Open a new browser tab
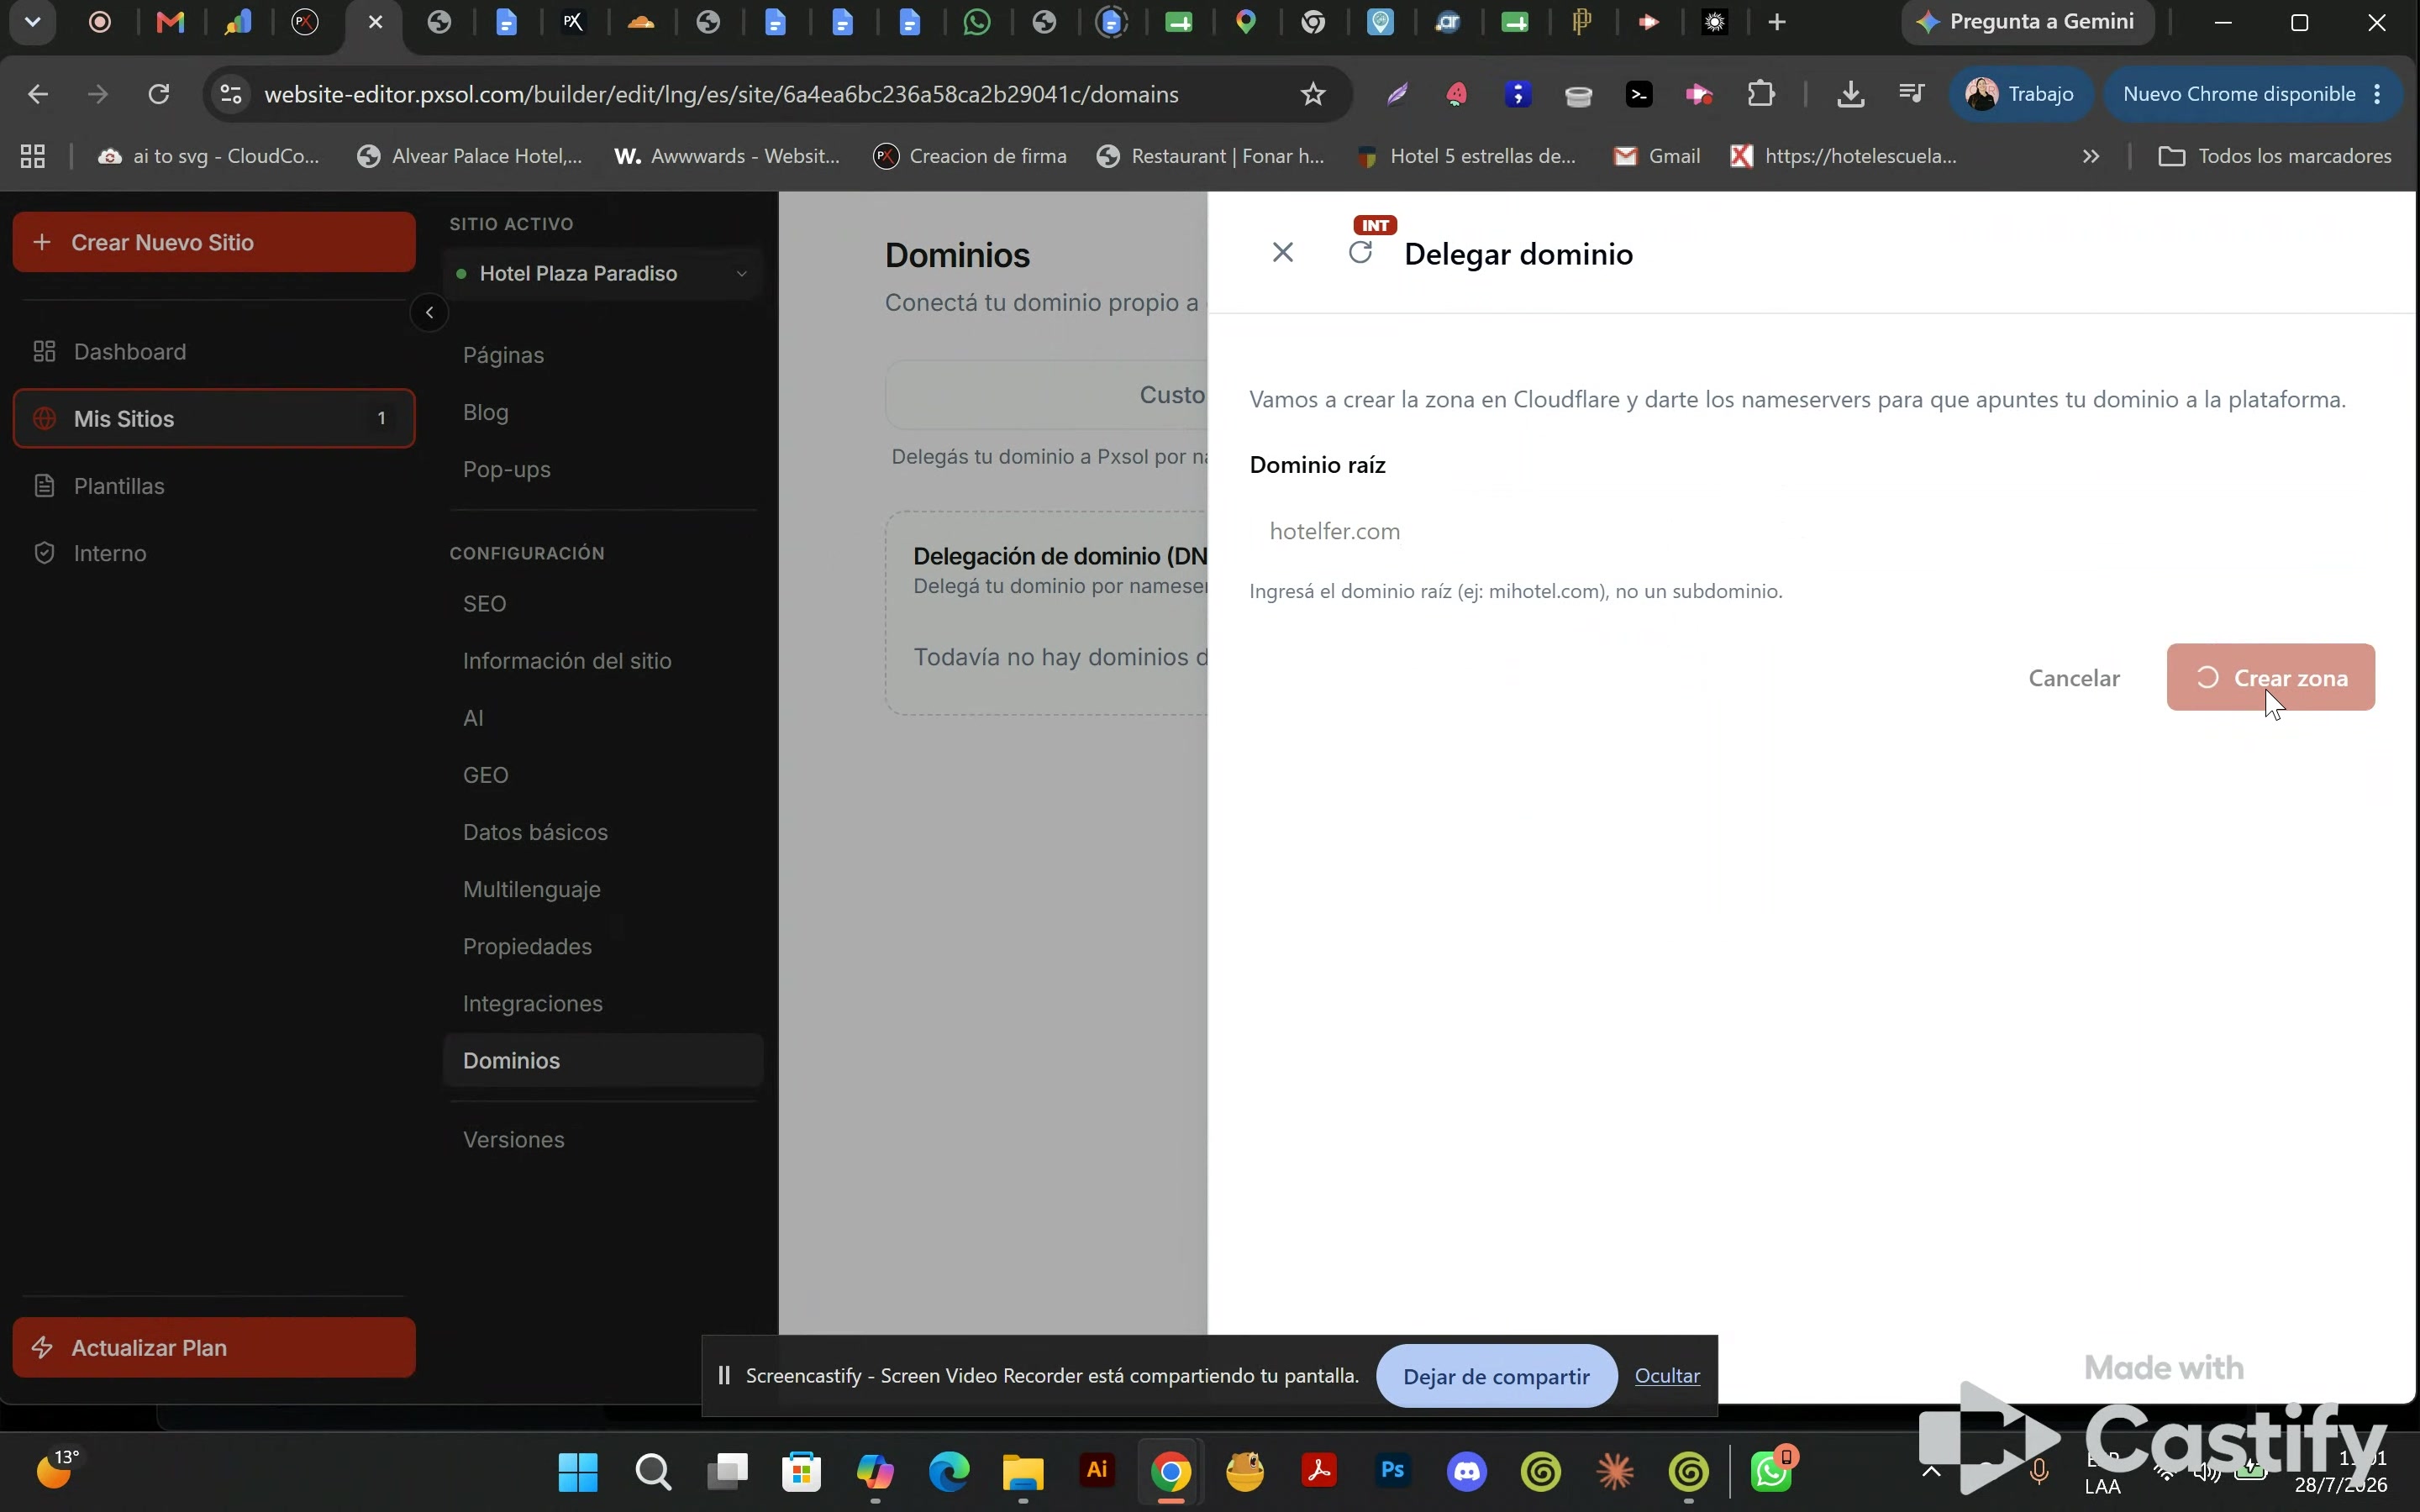 click(x=1777, y=22)
